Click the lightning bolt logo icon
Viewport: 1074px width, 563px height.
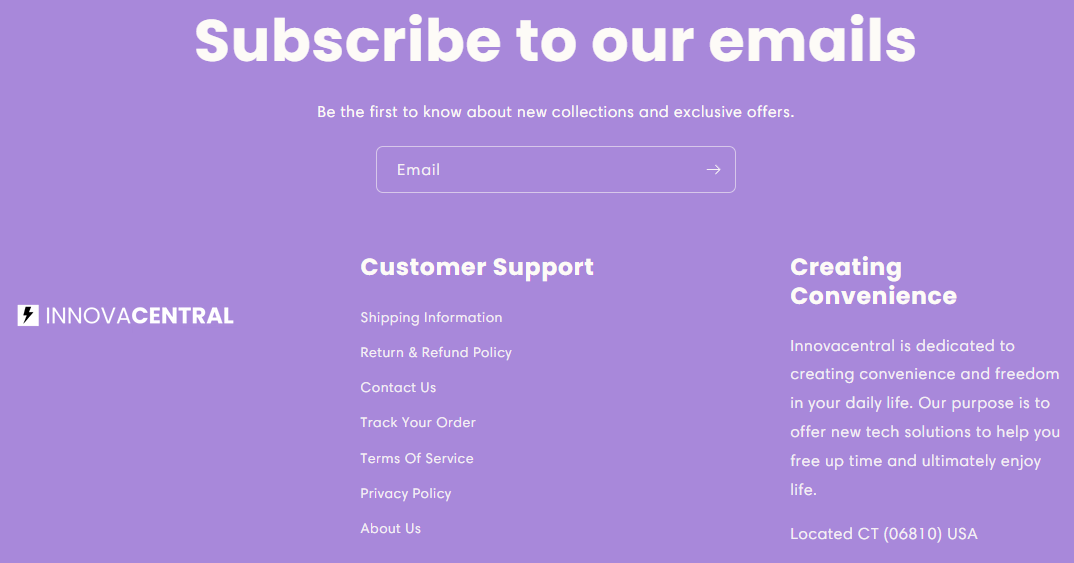[28, 315]
